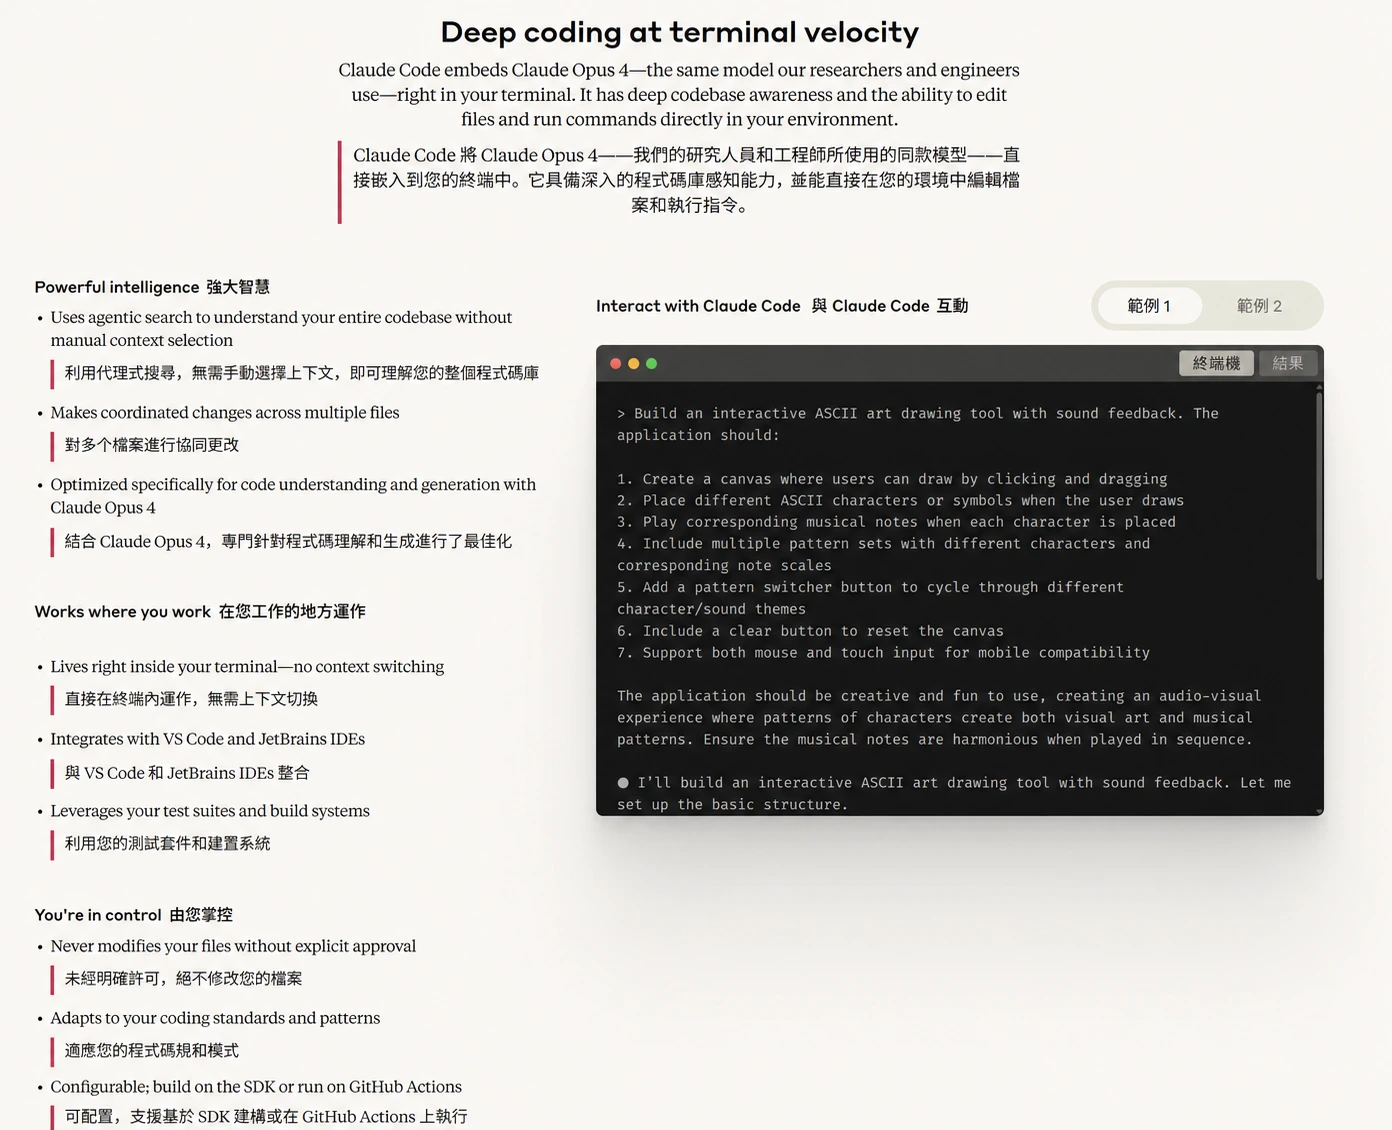Switch to the 範例 2 example tab

point(1259,306)
